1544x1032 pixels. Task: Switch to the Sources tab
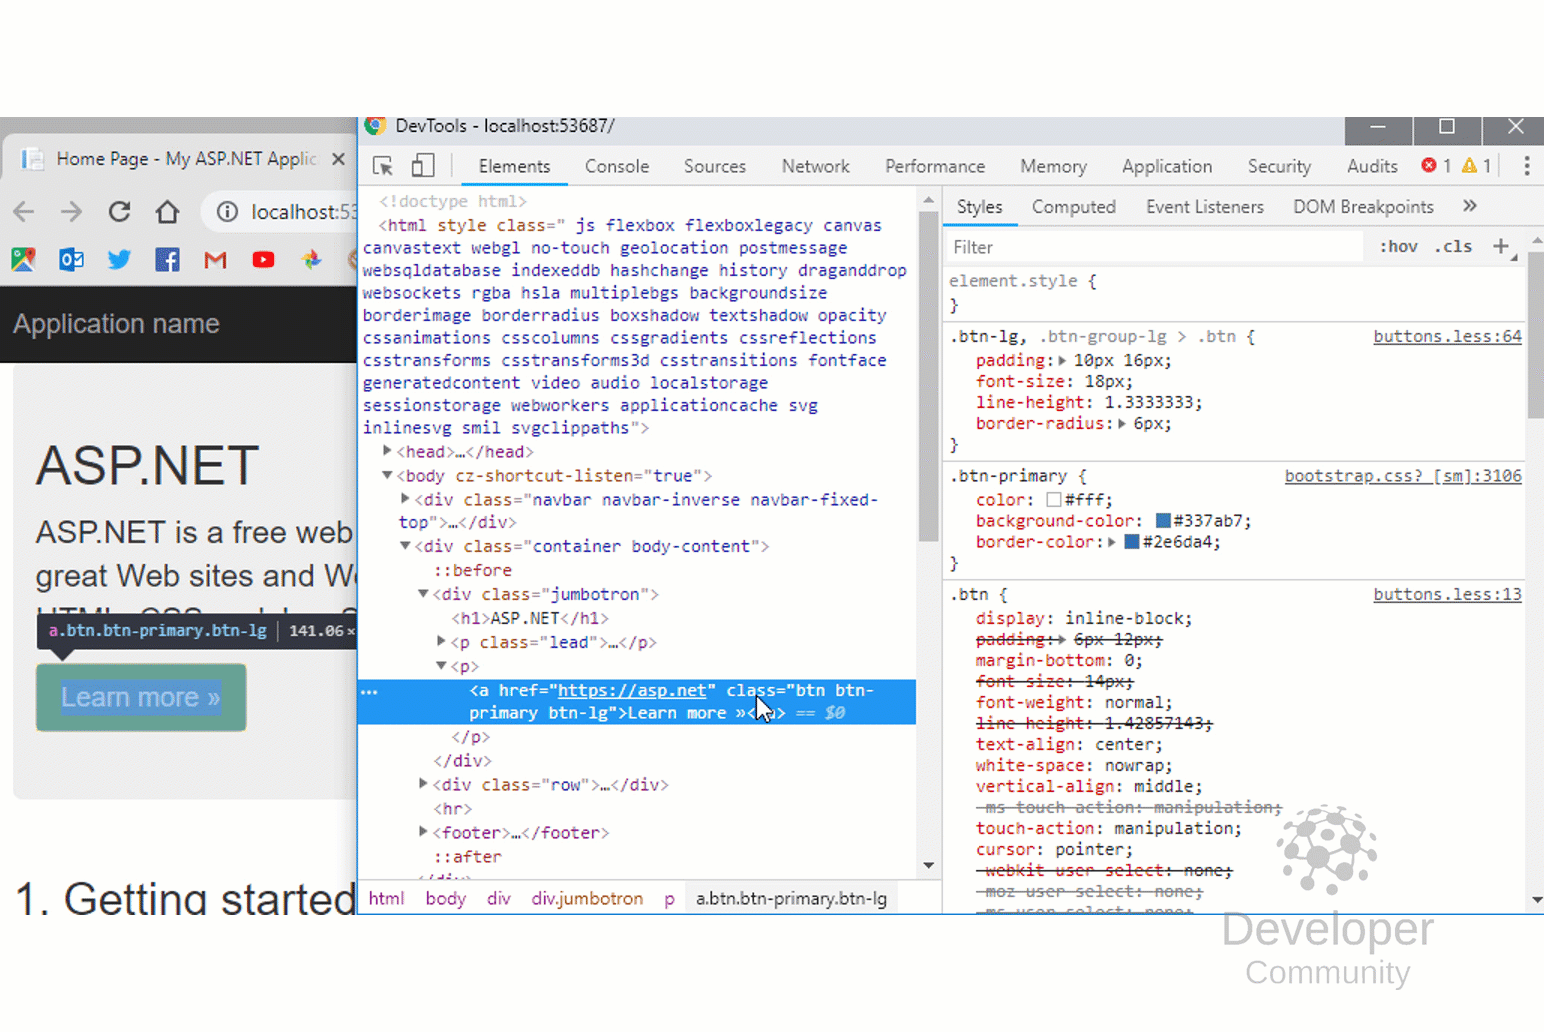tap(715, 166)
